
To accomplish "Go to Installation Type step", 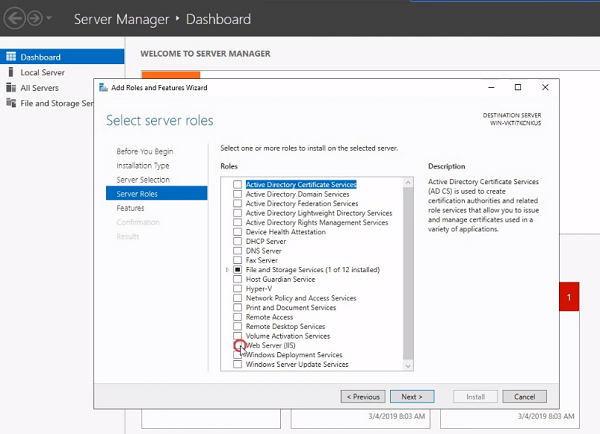I will tap(143, 165).
